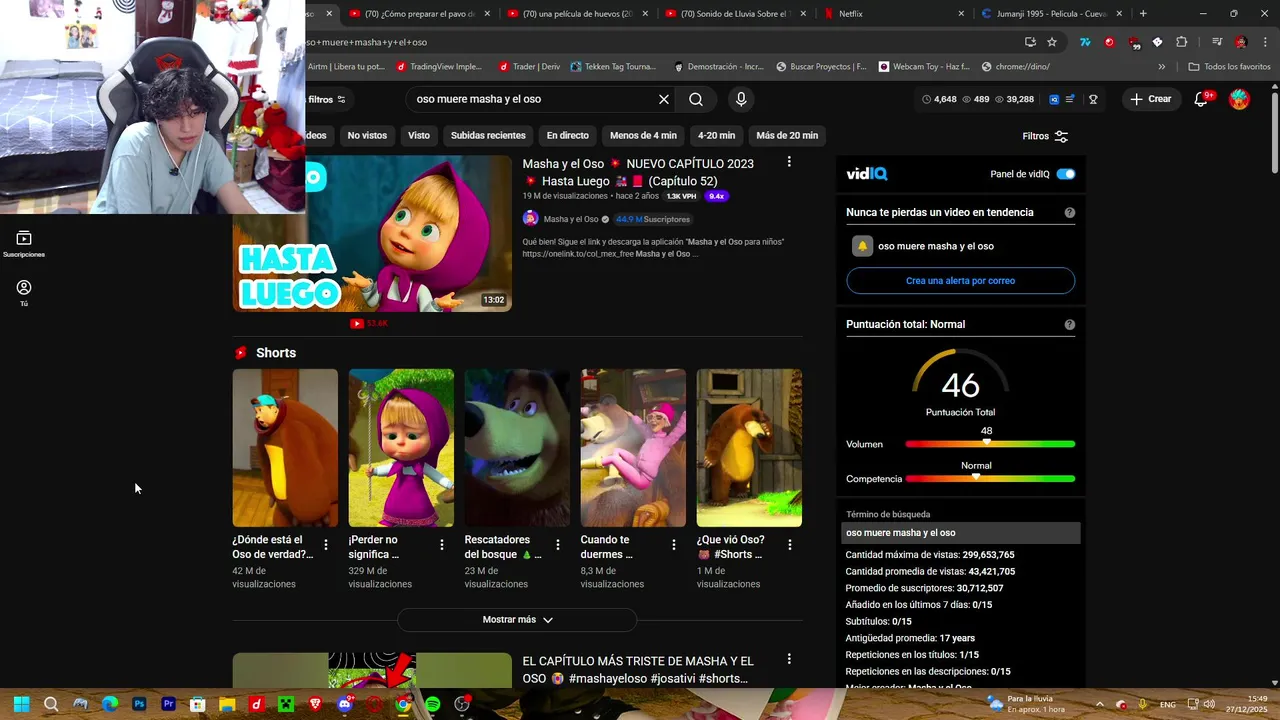The height and width of the screenshot is (720, 1280).
Task: Select the 'No vistos' filter chip
Action: [x=367, y=135]
